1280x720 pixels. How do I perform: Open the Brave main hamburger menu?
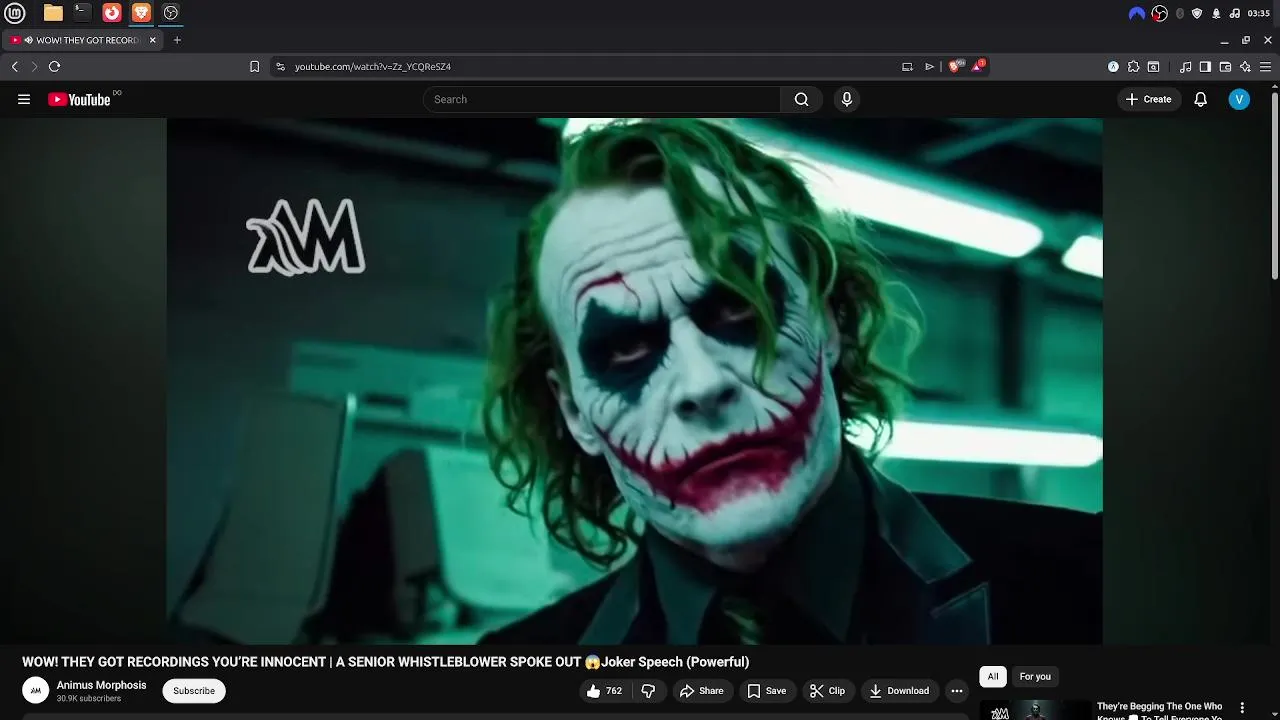tap(1265, 66)
